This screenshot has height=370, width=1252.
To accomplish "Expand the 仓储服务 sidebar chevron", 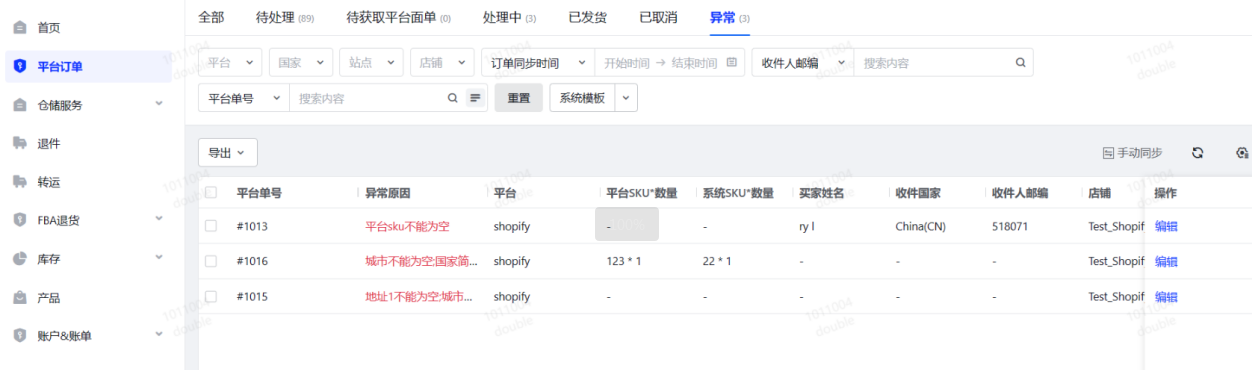I will click(159, 104).
